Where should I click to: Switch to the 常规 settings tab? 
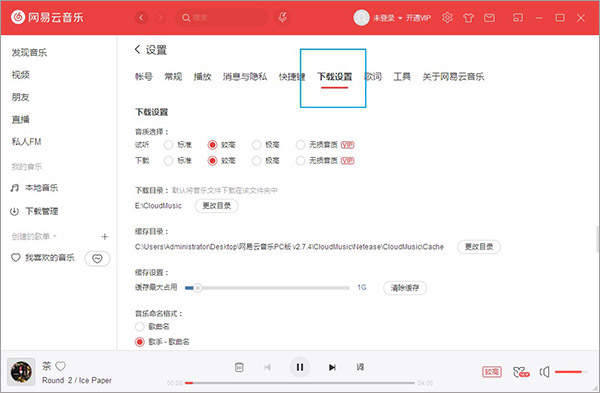click(x=173, y=77)
